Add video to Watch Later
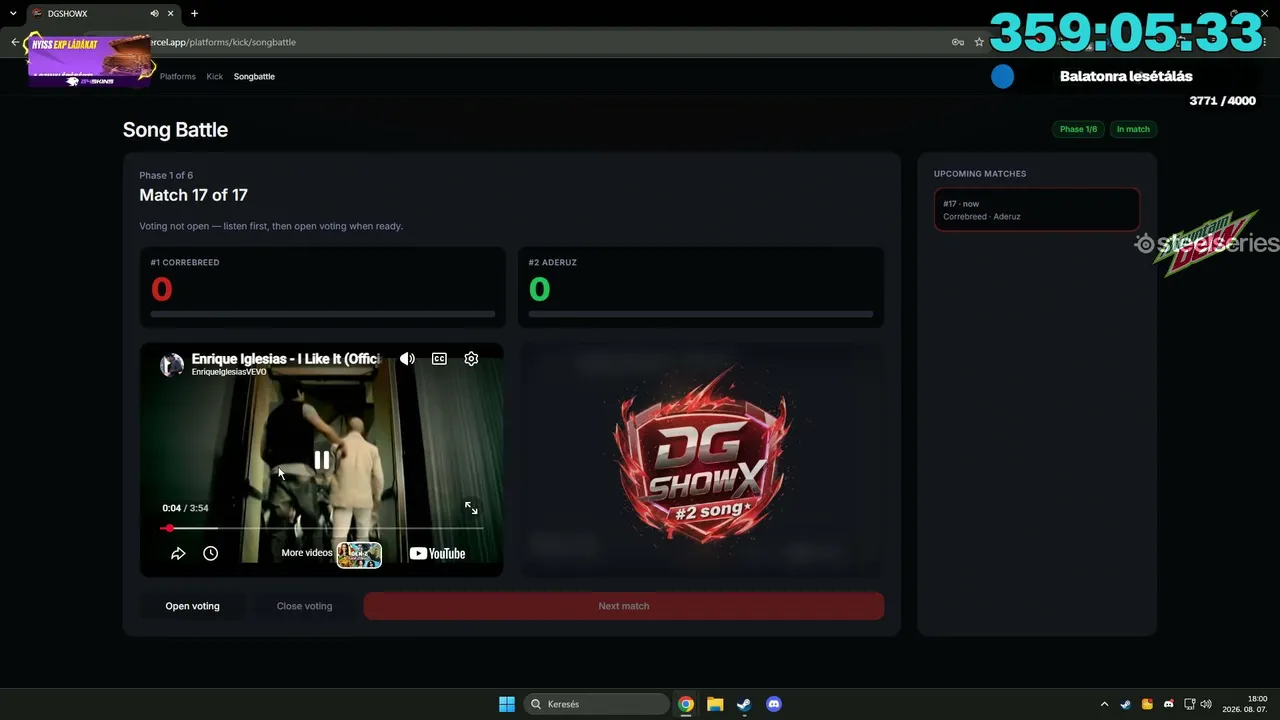 click(210, 553)
